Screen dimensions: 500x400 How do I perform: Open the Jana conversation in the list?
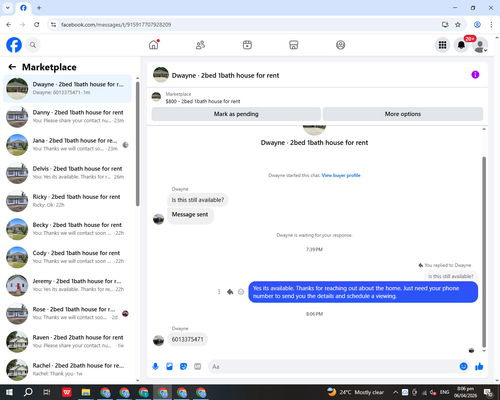click(x=67, y=145)
